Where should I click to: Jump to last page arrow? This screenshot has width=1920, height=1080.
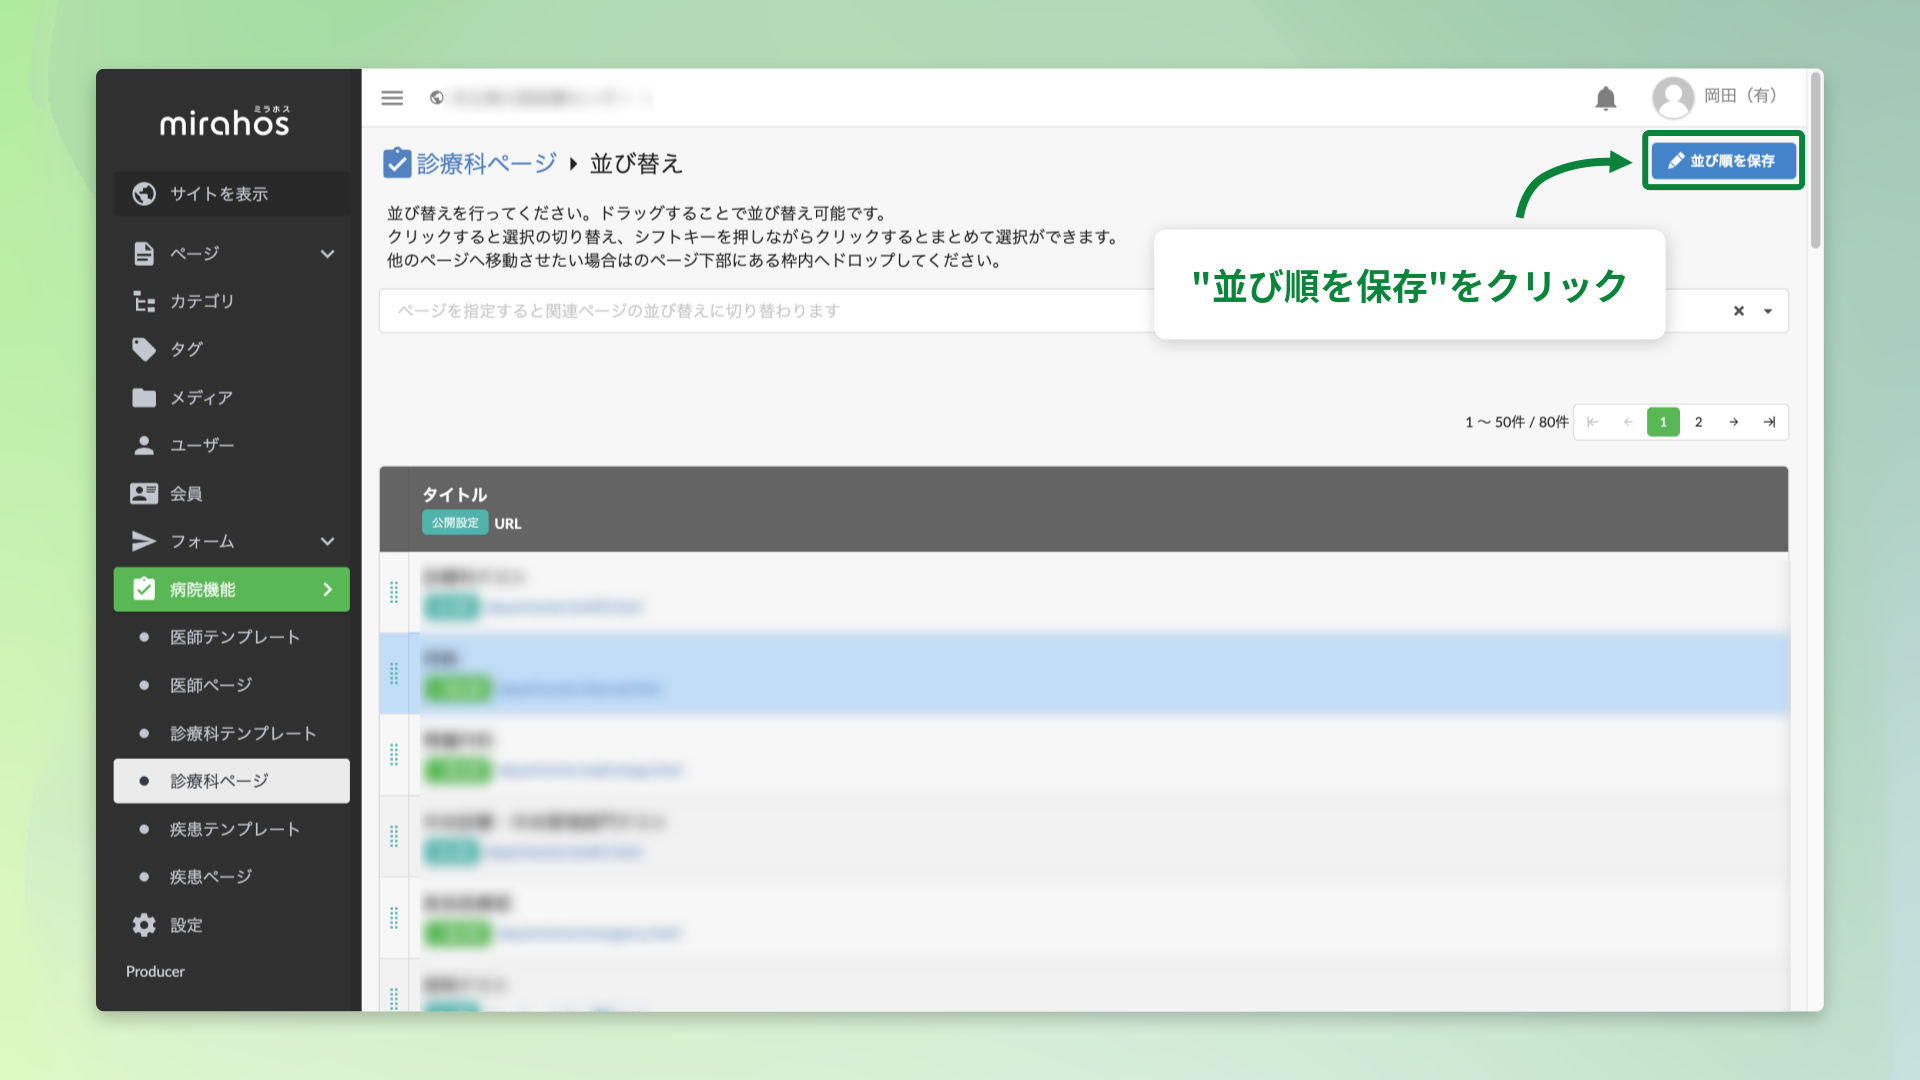click(x=1769, y=422)
